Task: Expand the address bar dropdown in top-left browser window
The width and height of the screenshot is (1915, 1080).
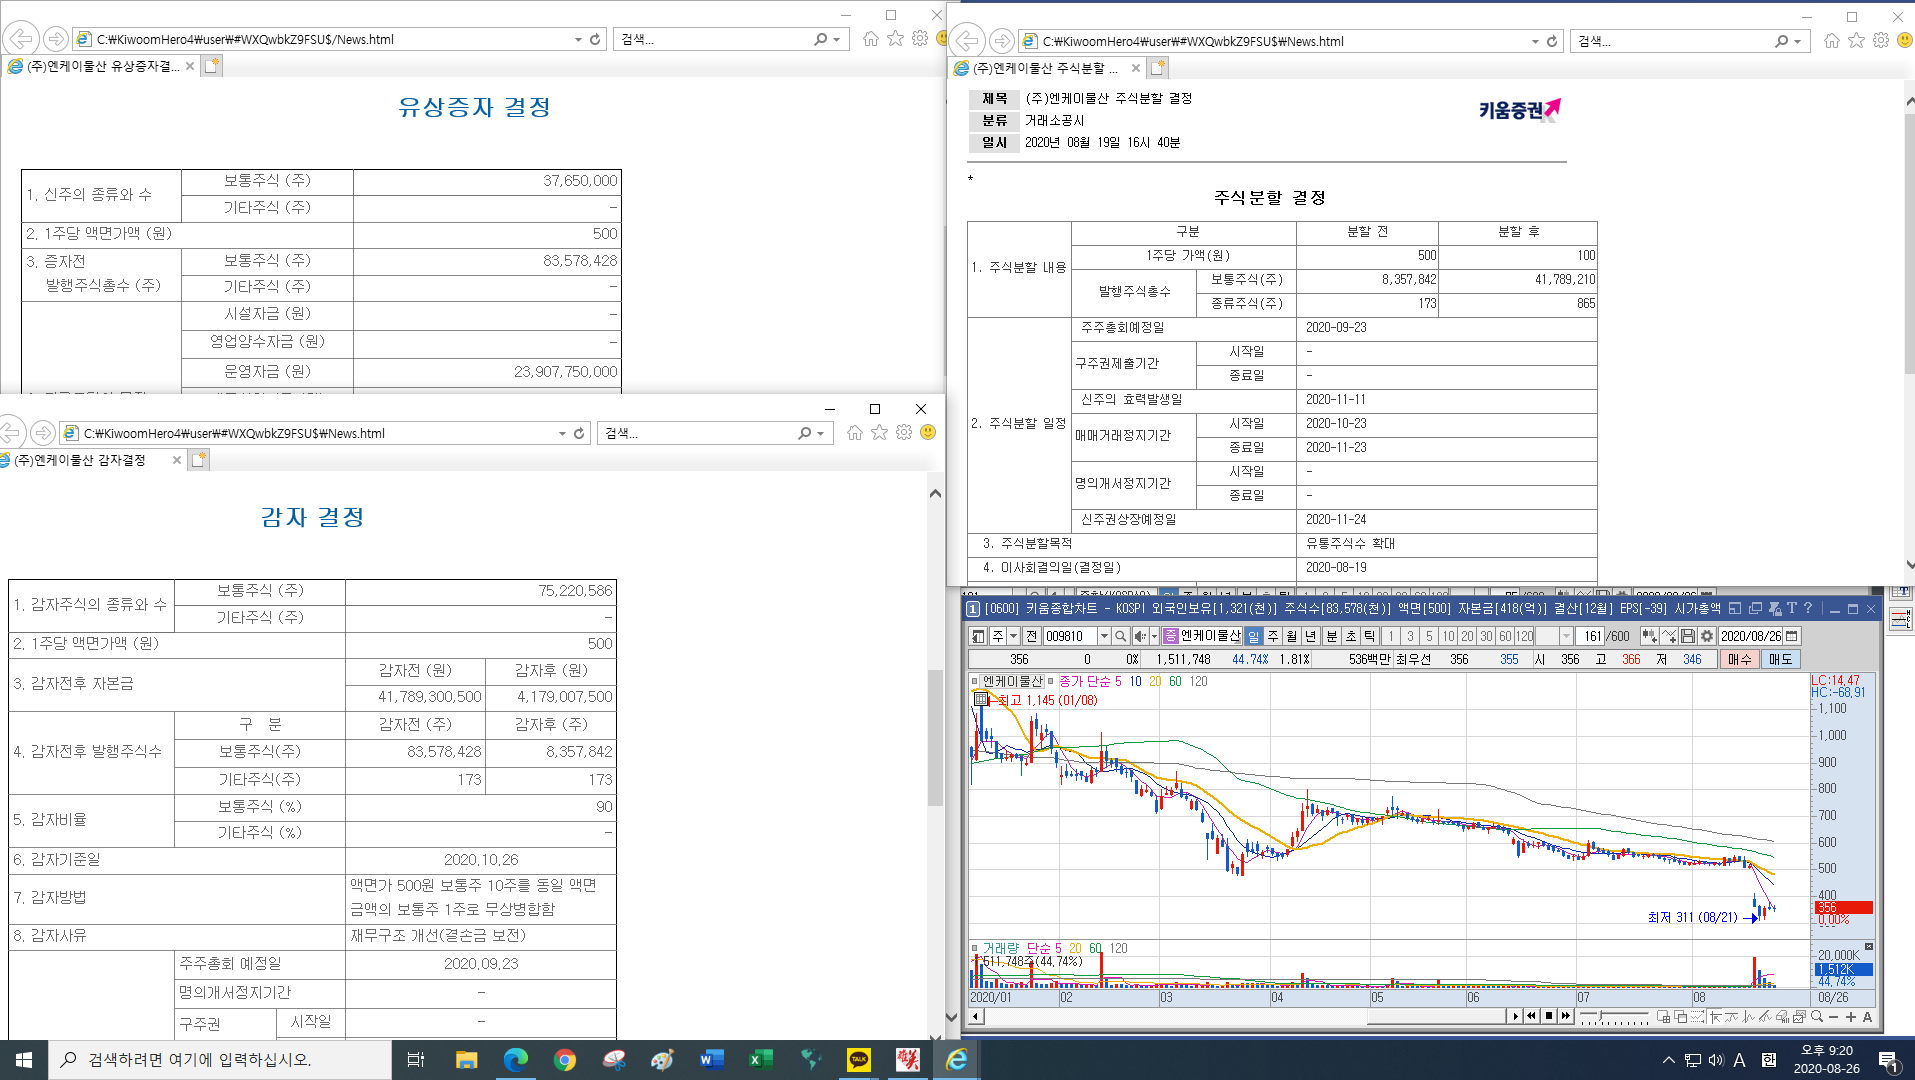Action: tap(578, 39)
